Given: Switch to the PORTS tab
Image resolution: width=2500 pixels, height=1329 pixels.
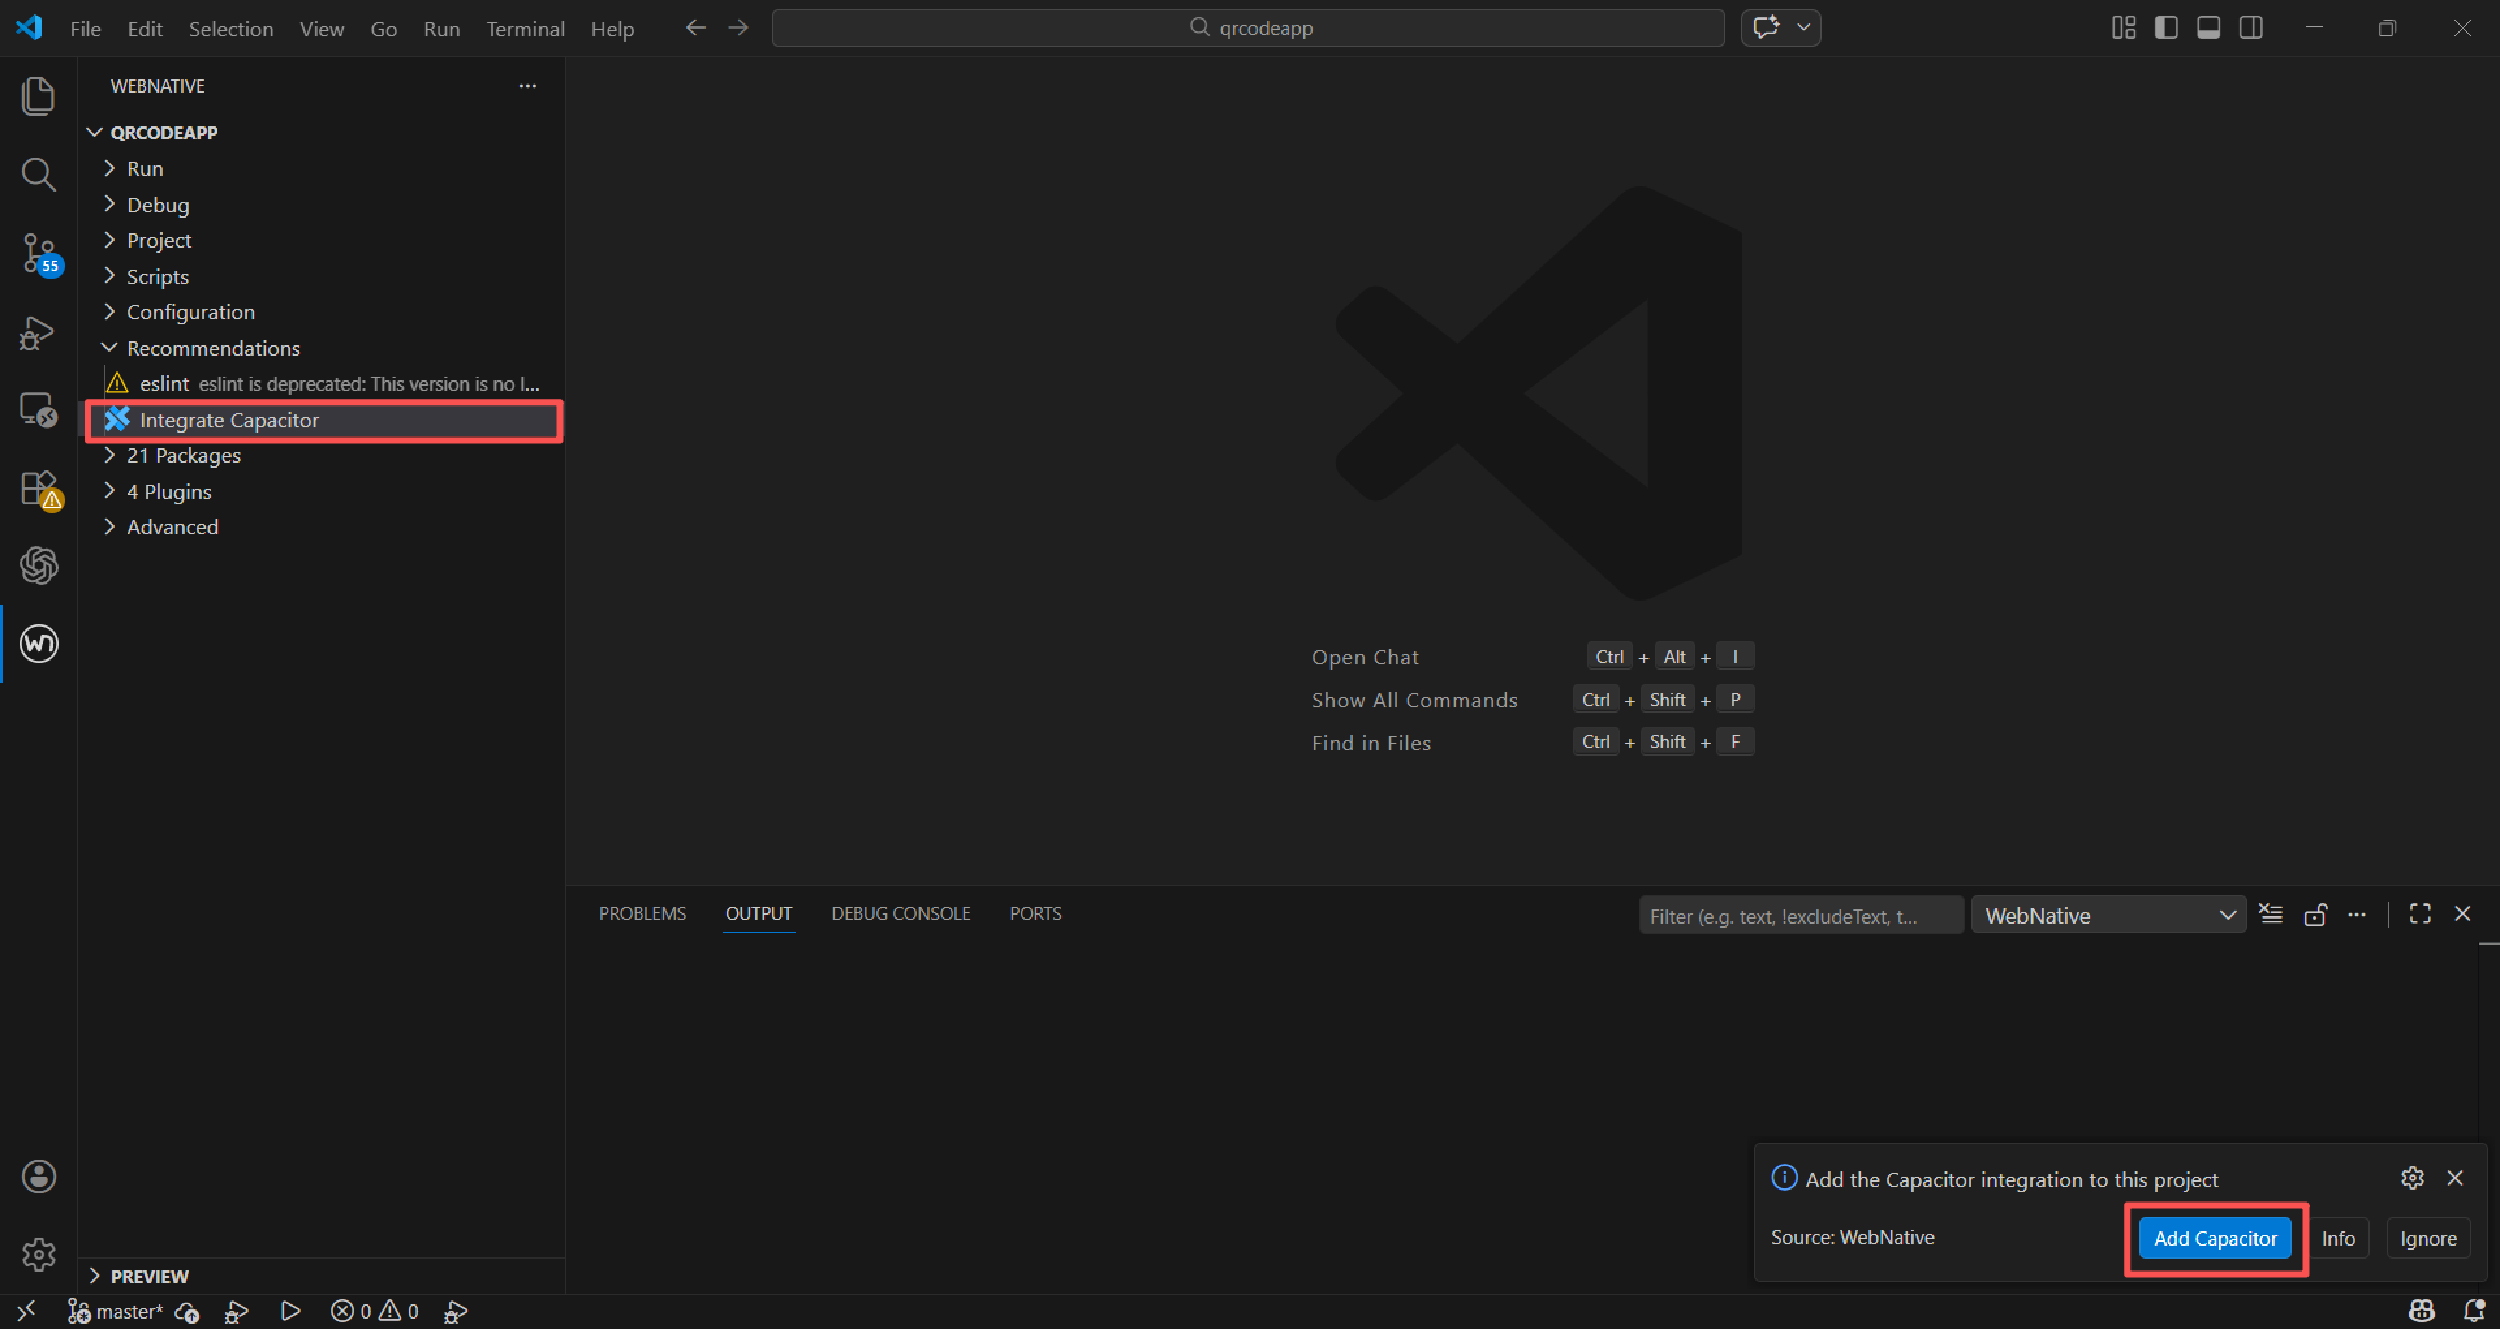Looking at the screenshot, I should coord(1036,914).
